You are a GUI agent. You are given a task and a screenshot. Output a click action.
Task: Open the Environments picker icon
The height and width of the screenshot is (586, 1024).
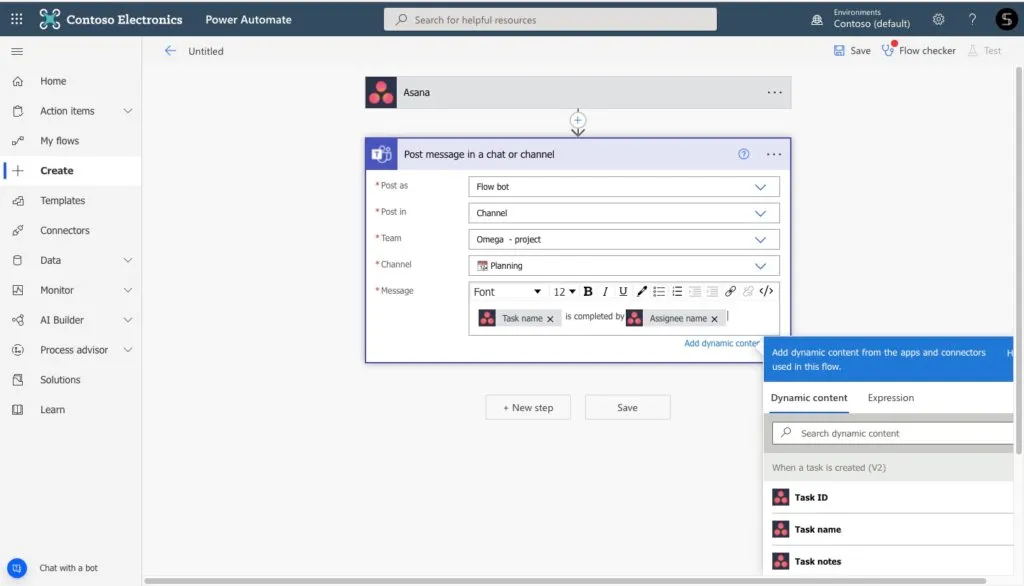[x=816, y=20]
